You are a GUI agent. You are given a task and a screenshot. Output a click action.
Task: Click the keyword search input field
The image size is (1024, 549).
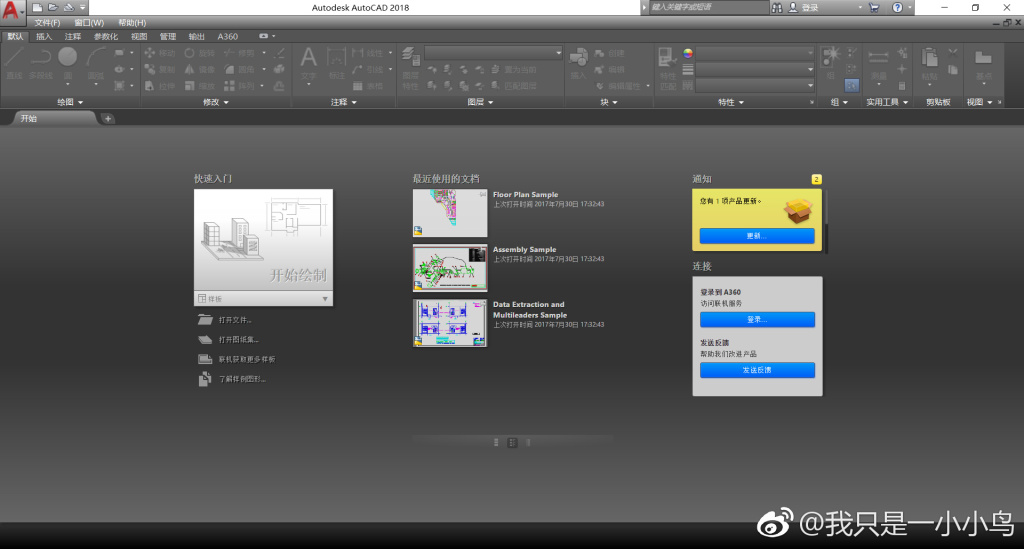pos(709,7)
